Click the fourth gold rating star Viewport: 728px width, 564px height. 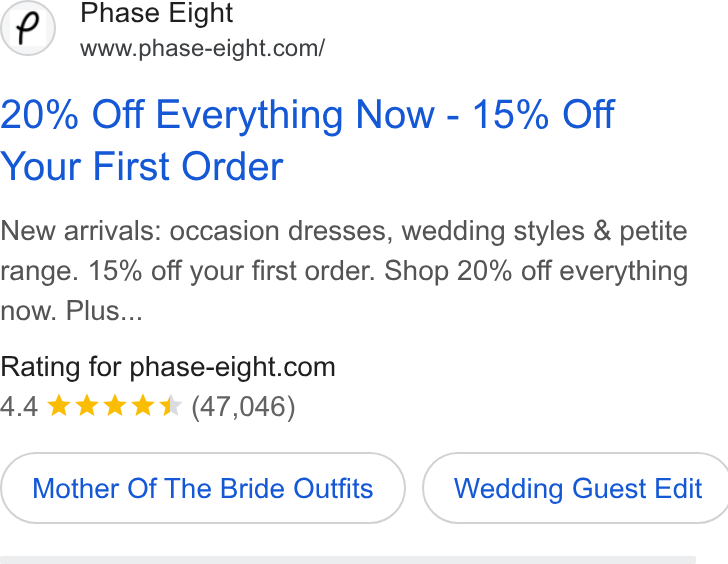coord(143,405)
